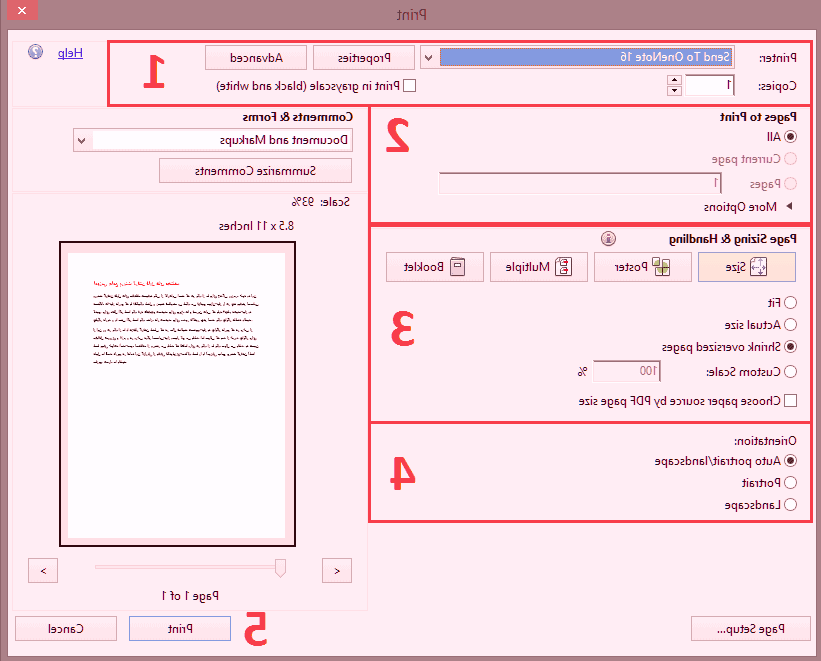The image size is (821, 661).
Task: Enable Print in grayscale (black and white)
Action: click(x=409, y=85)
